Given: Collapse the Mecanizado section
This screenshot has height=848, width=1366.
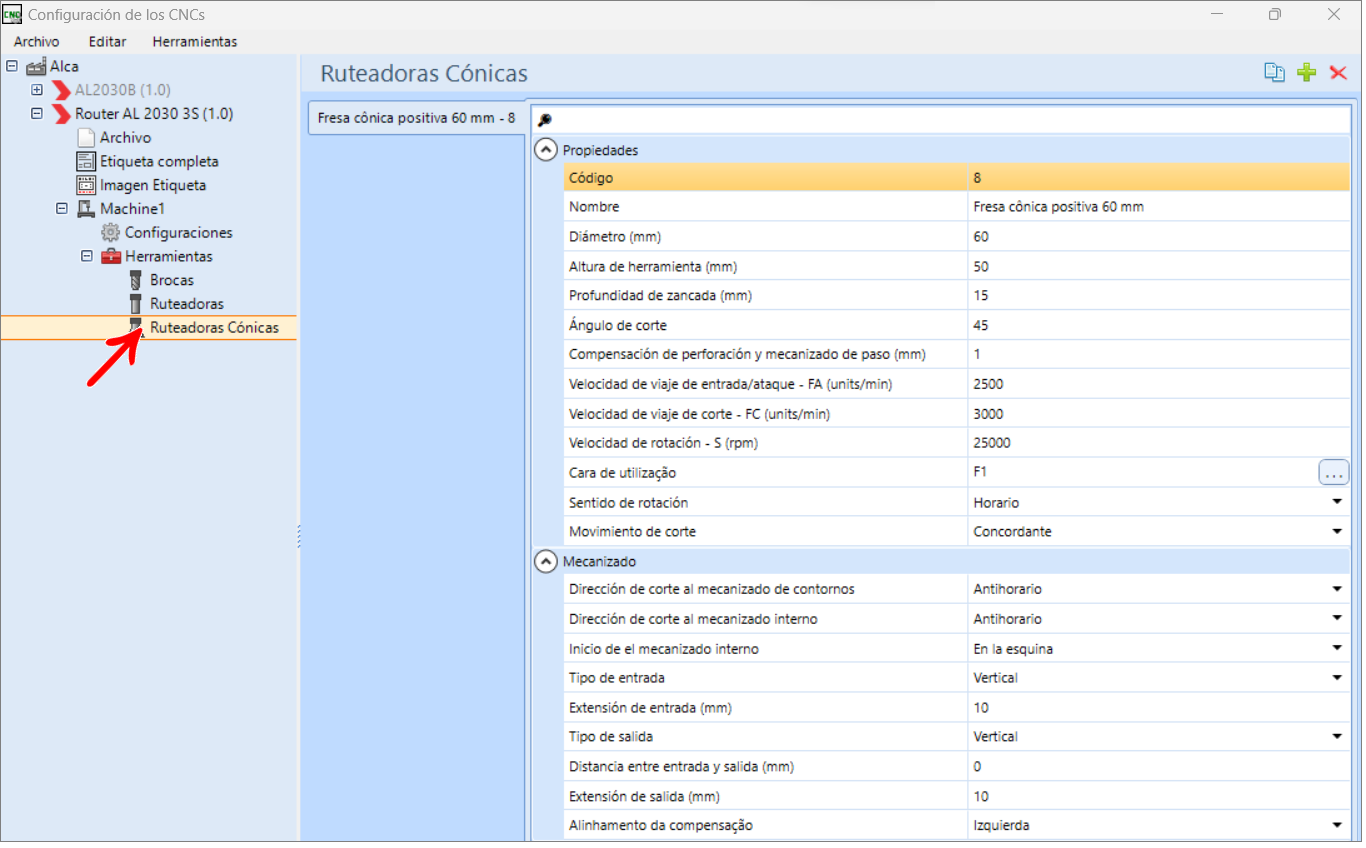Looking at the screenshot, I should pos(546,562).
